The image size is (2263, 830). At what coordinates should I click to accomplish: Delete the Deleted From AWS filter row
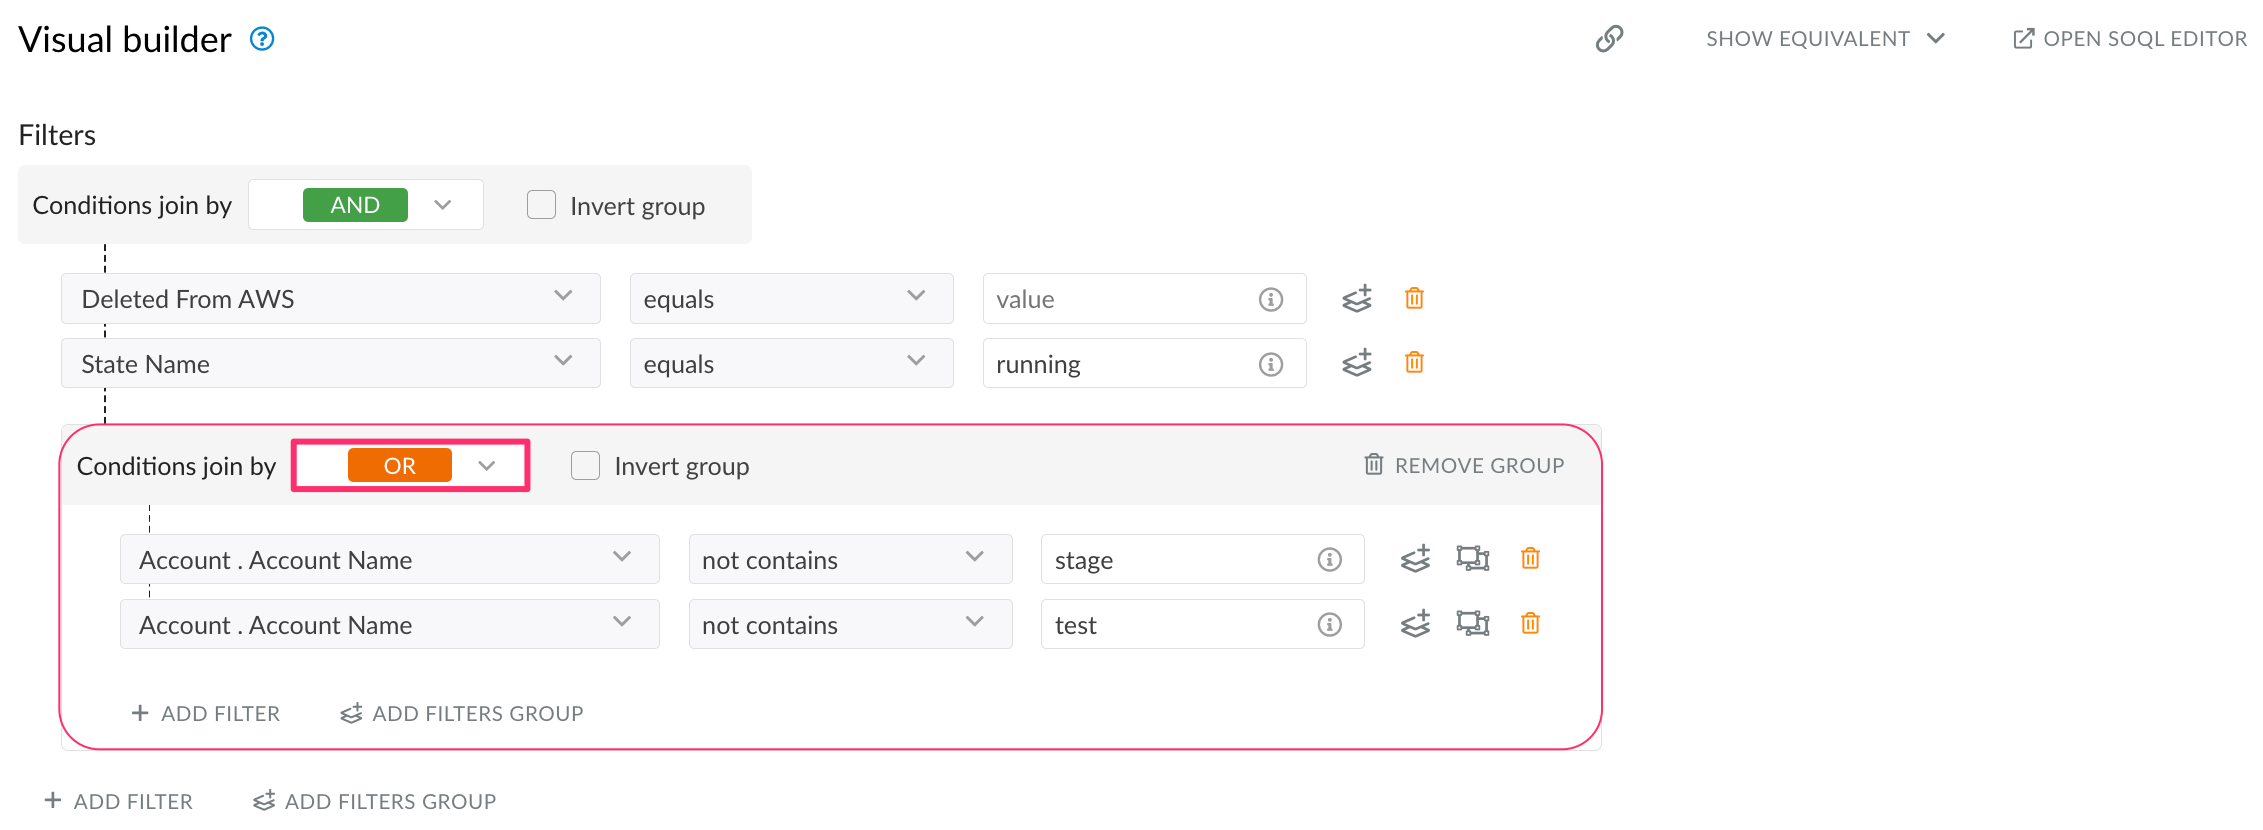click(x=1414, y=298)
